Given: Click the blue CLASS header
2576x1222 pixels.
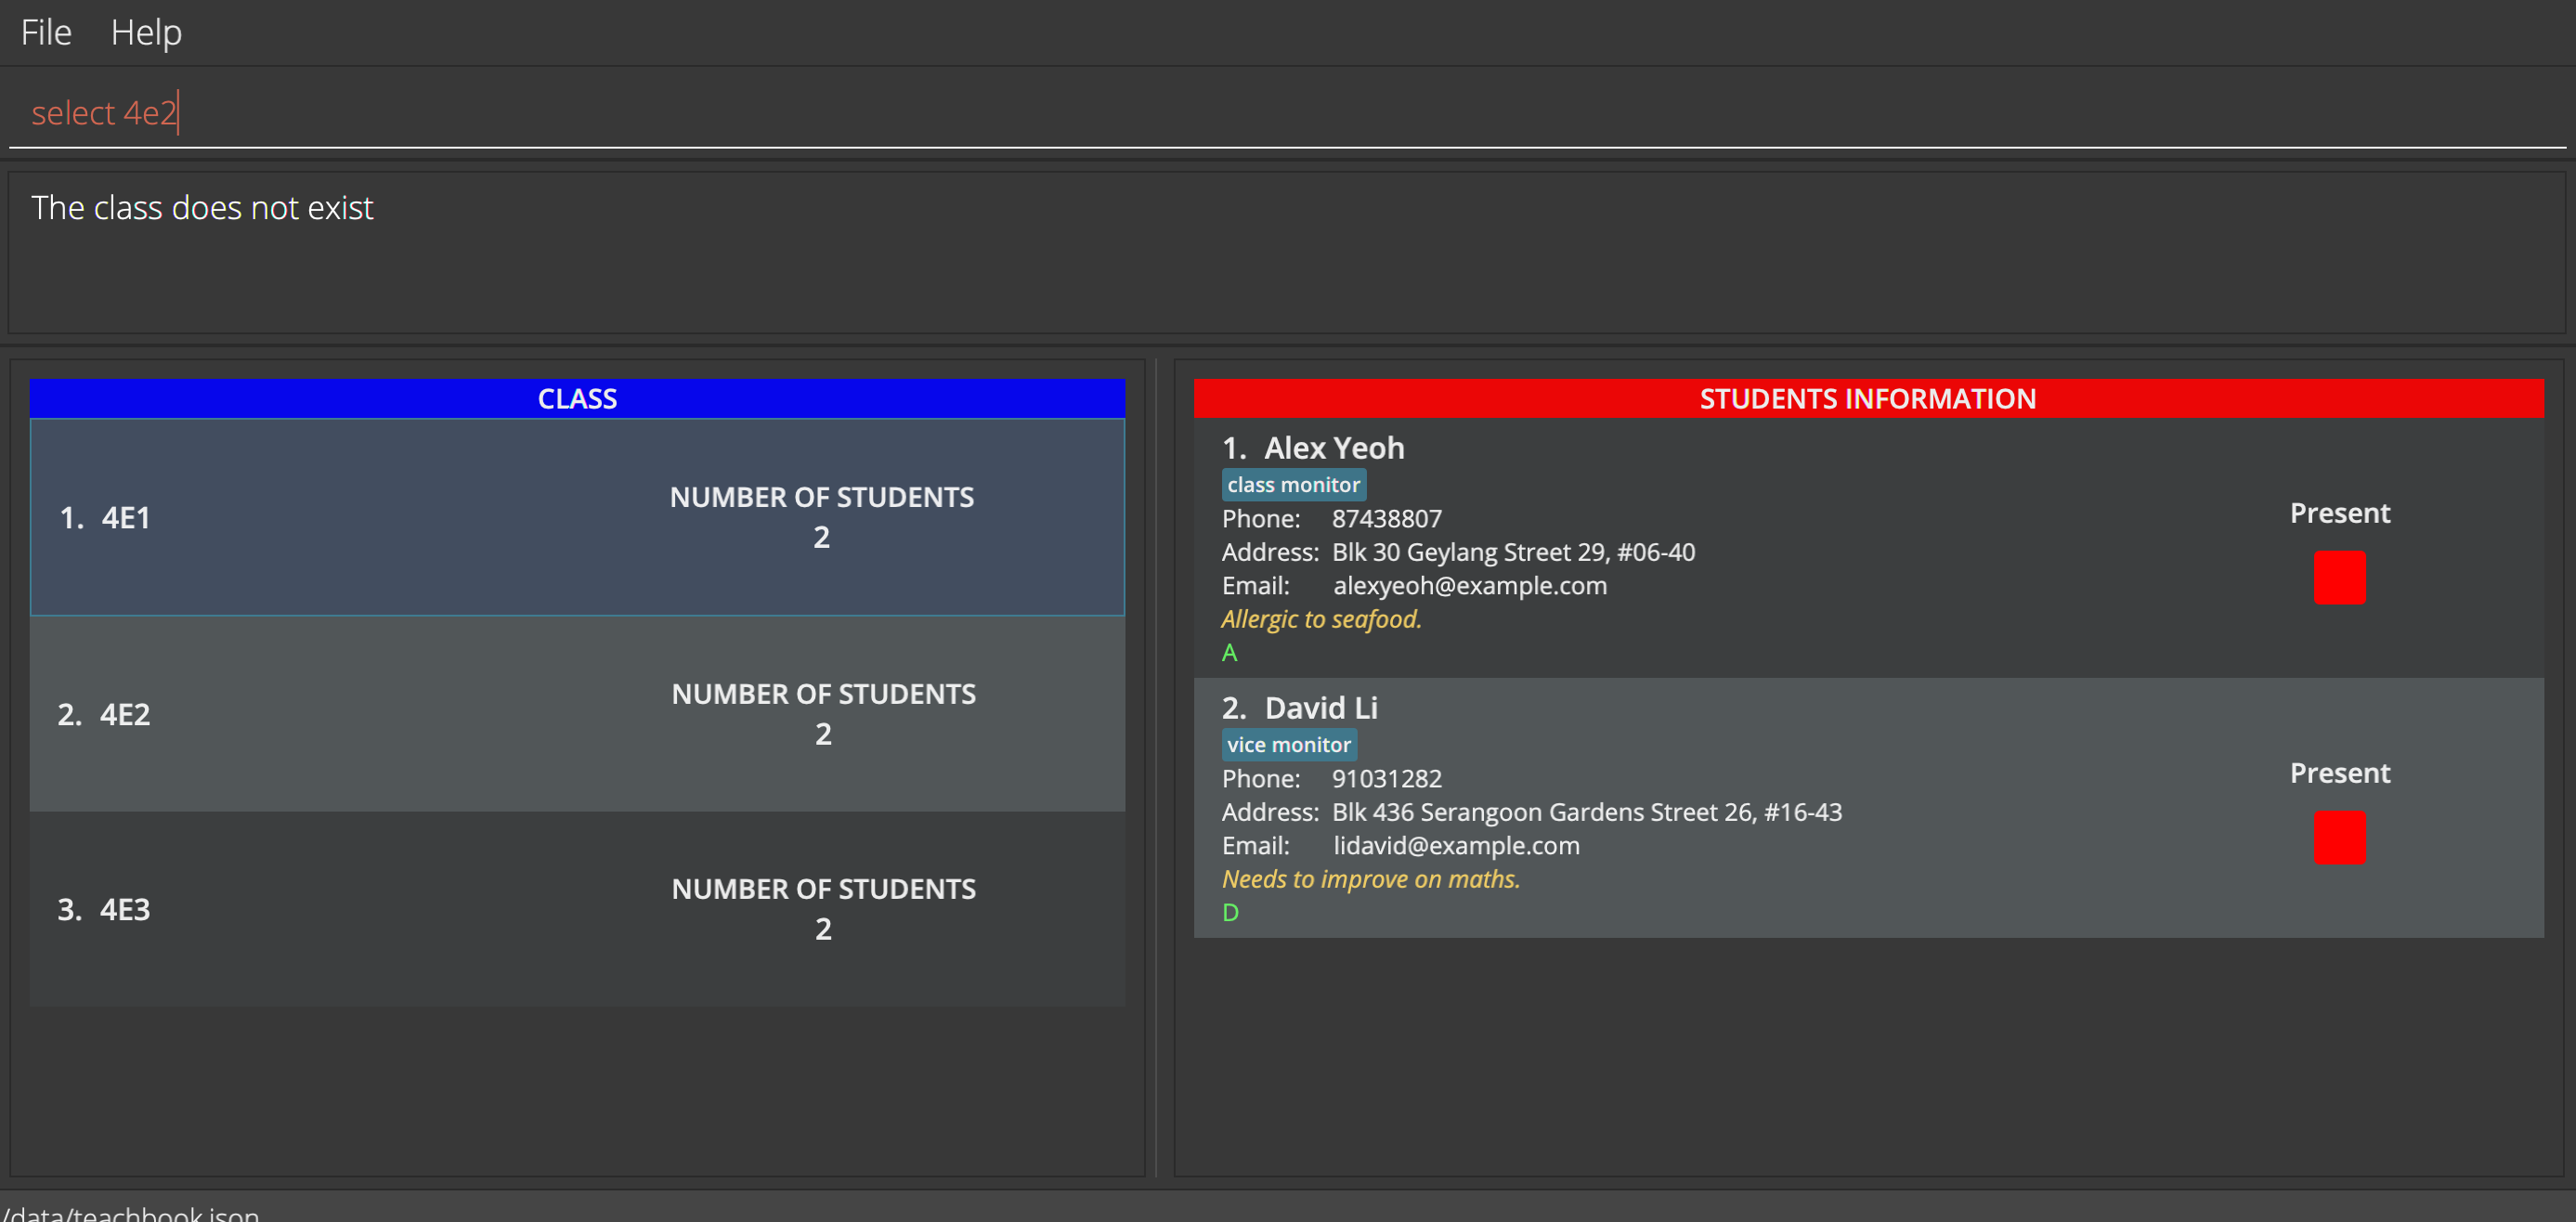Looking at the screenshot, I should pos(577,399).
